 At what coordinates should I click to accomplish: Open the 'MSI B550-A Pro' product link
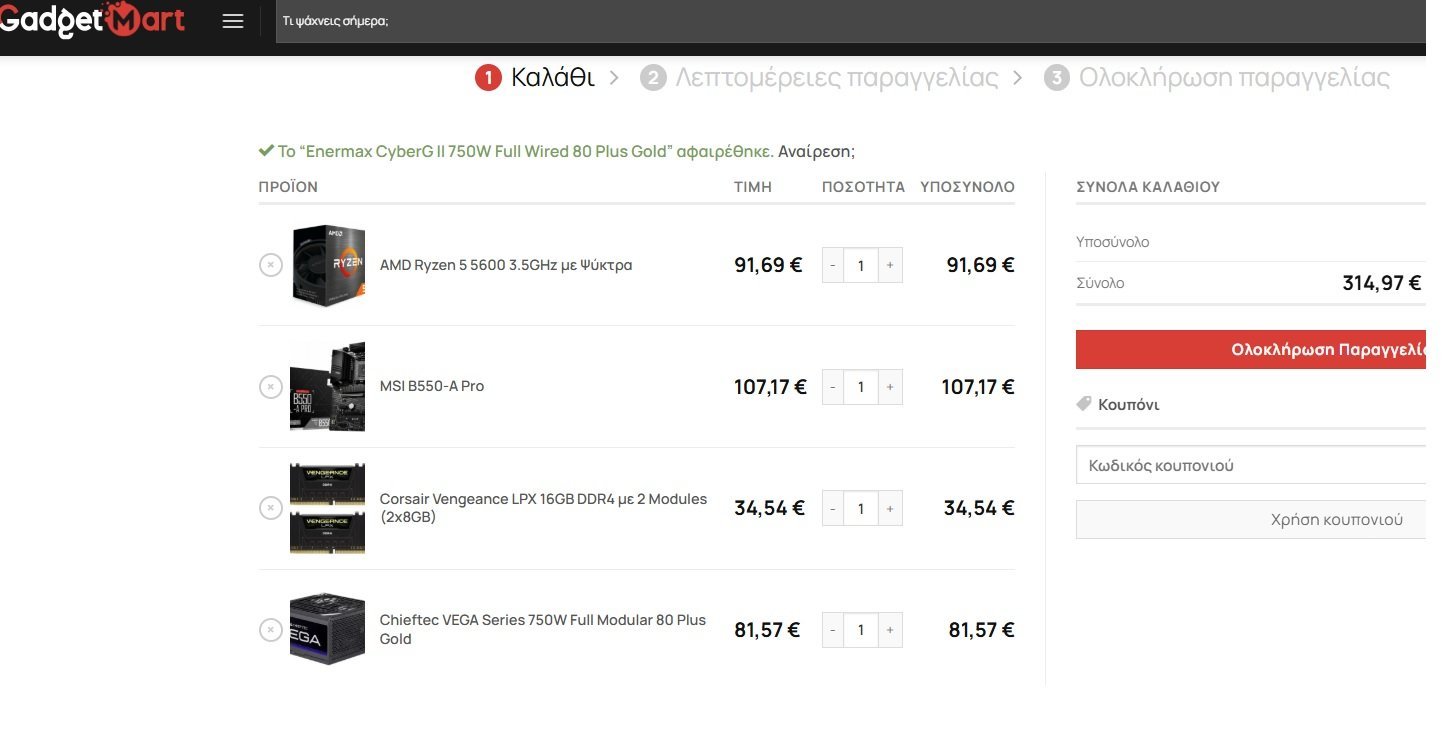pos(432,386)
